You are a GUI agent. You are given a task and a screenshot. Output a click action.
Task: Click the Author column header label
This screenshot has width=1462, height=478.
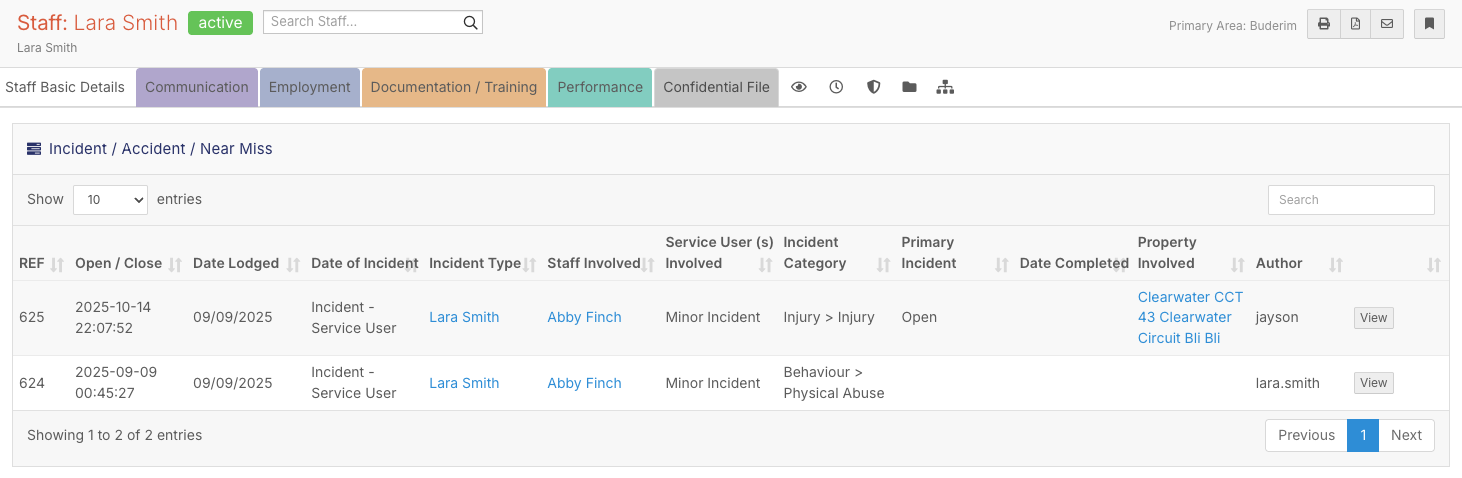tap(1279, 264)
